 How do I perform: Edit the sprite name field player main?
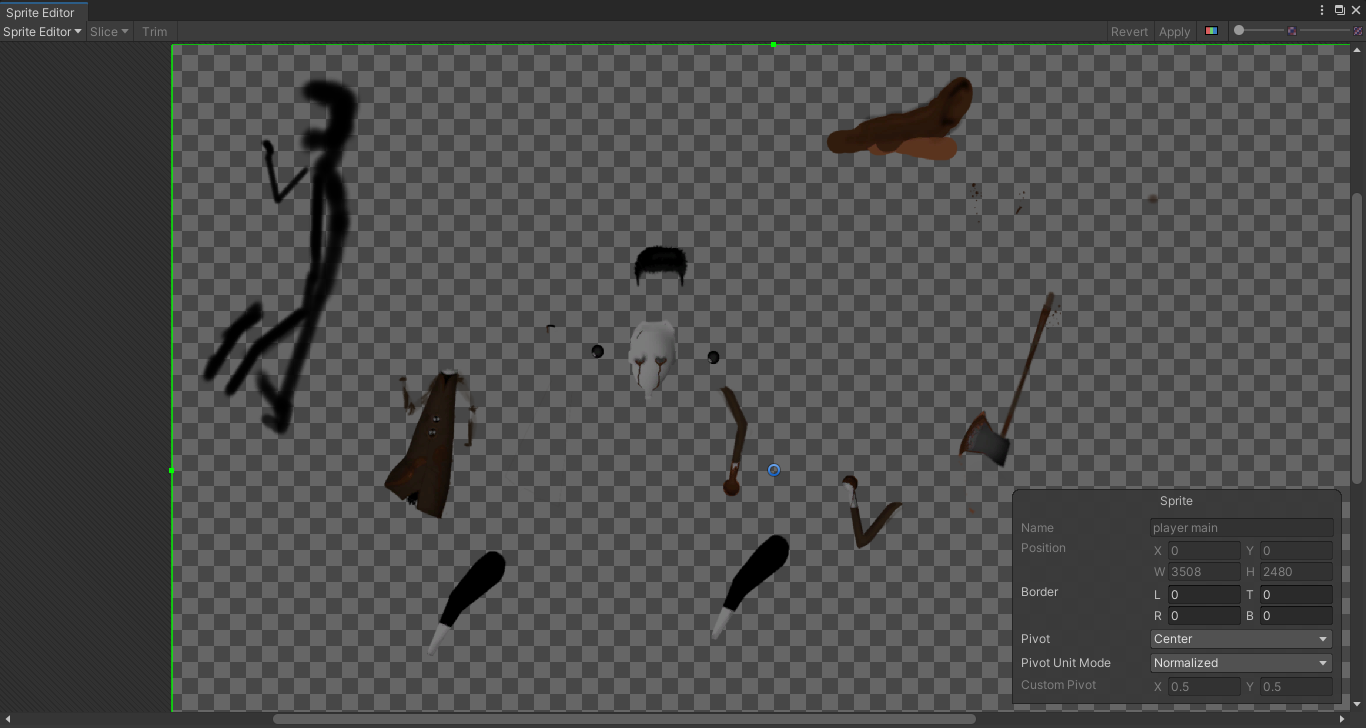(1241, 527)
